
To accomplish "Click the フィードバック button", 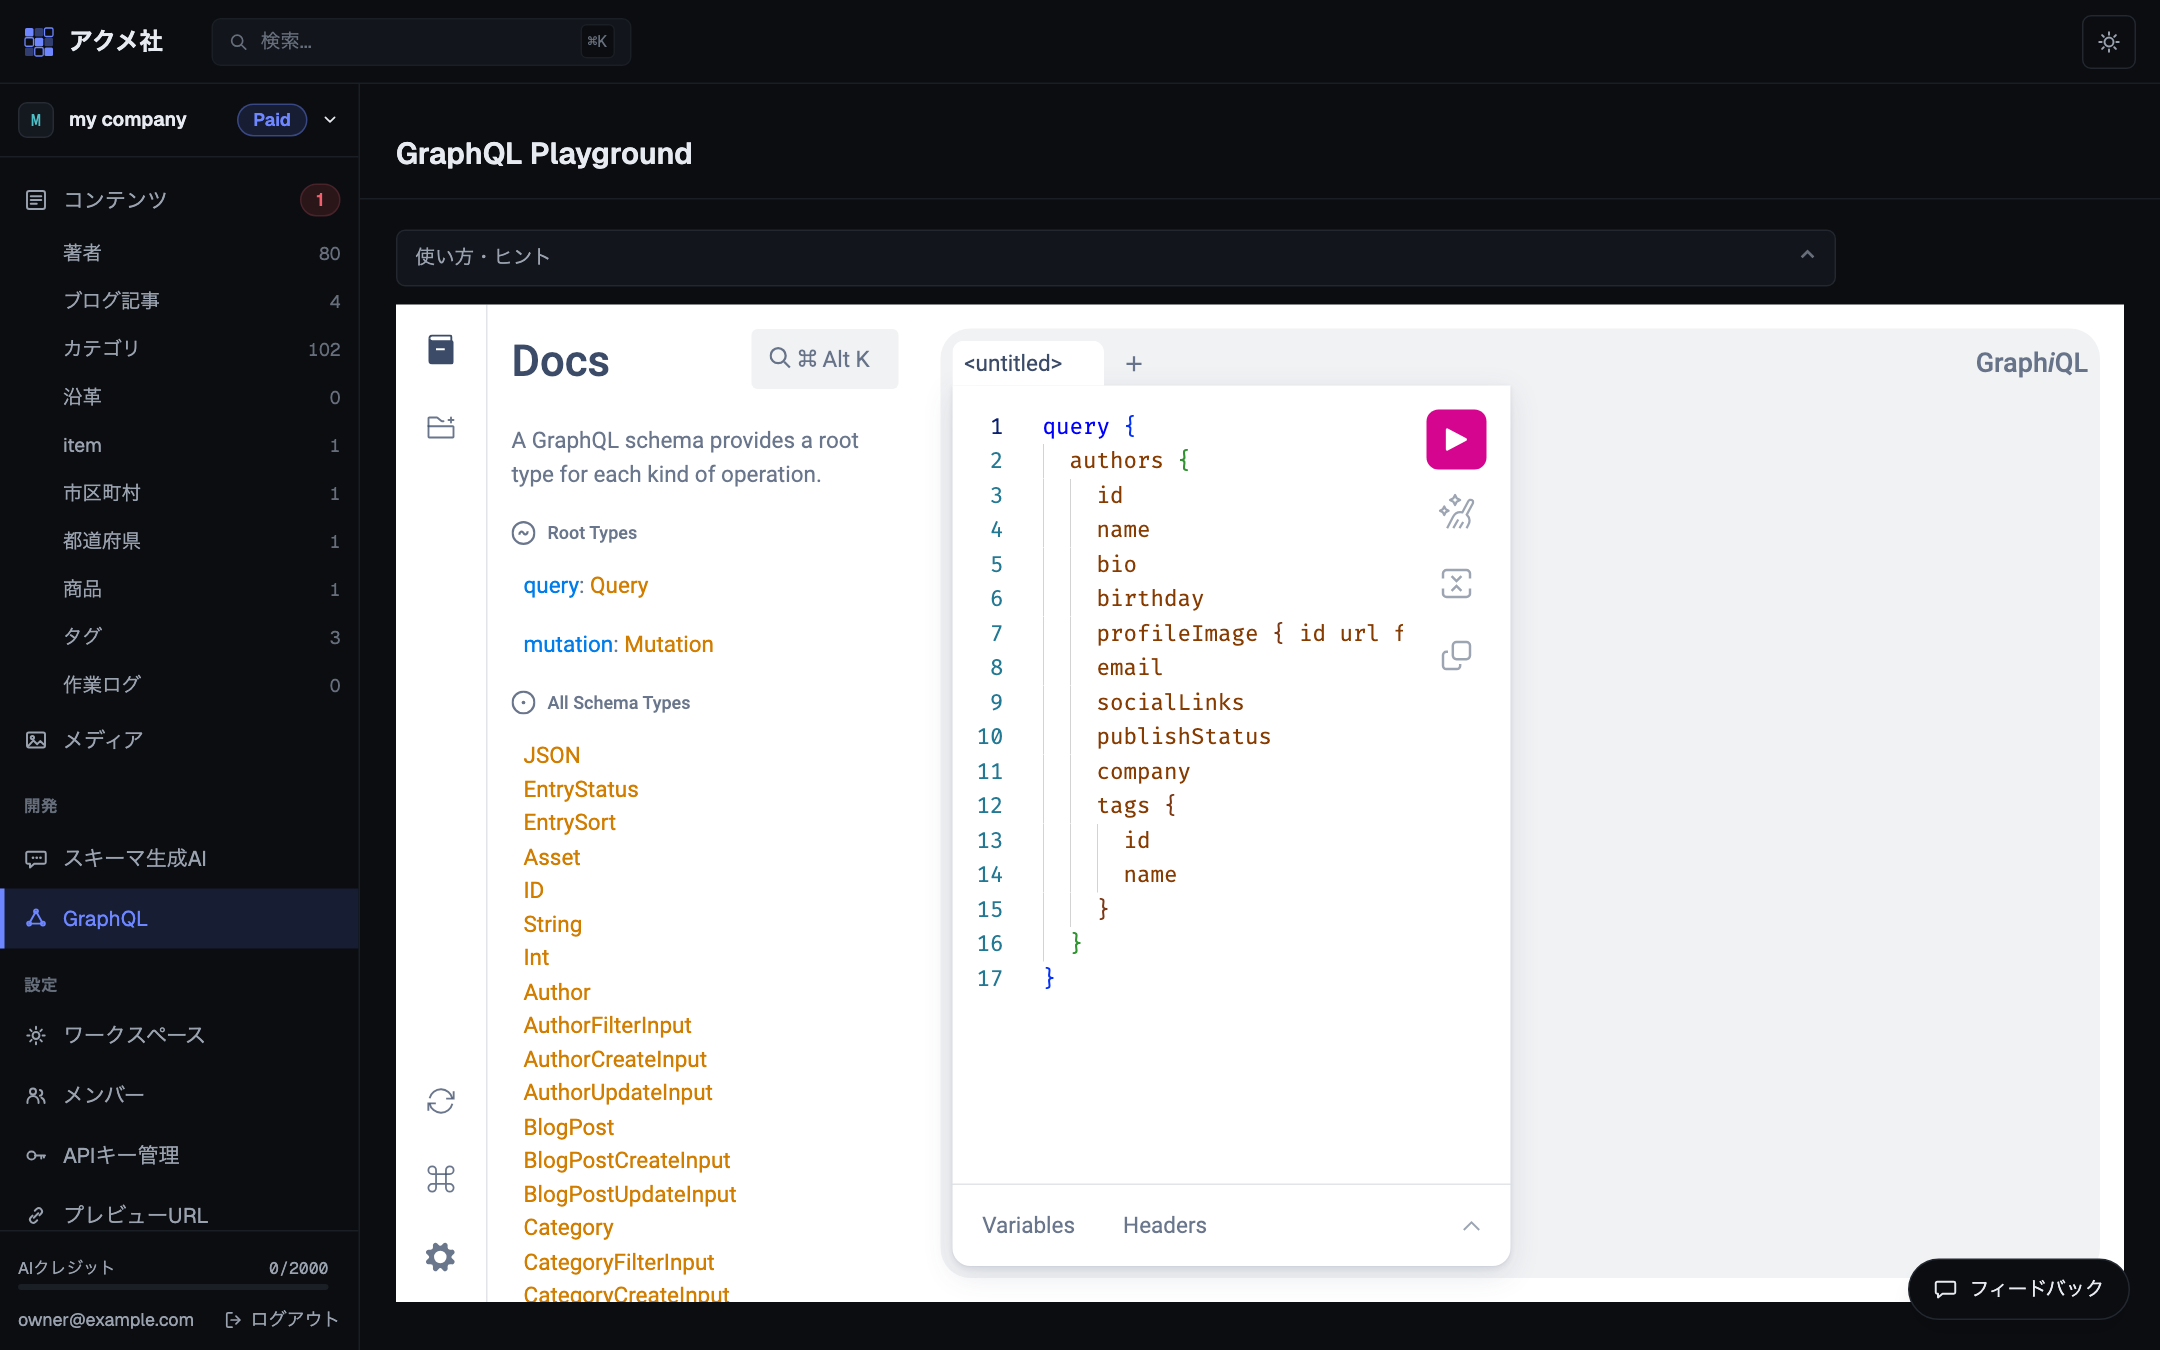I will [2018, 1288].
